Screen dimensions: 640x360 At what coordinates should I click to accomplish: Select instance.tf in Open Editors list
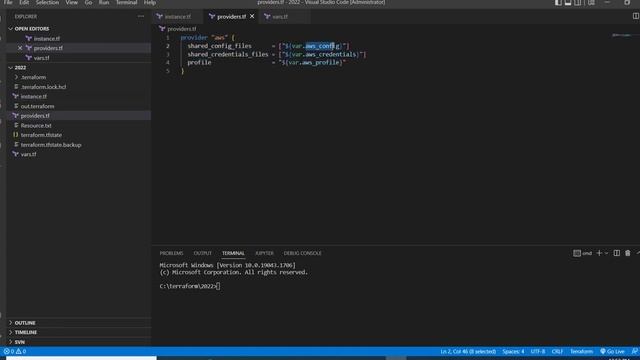47,38
